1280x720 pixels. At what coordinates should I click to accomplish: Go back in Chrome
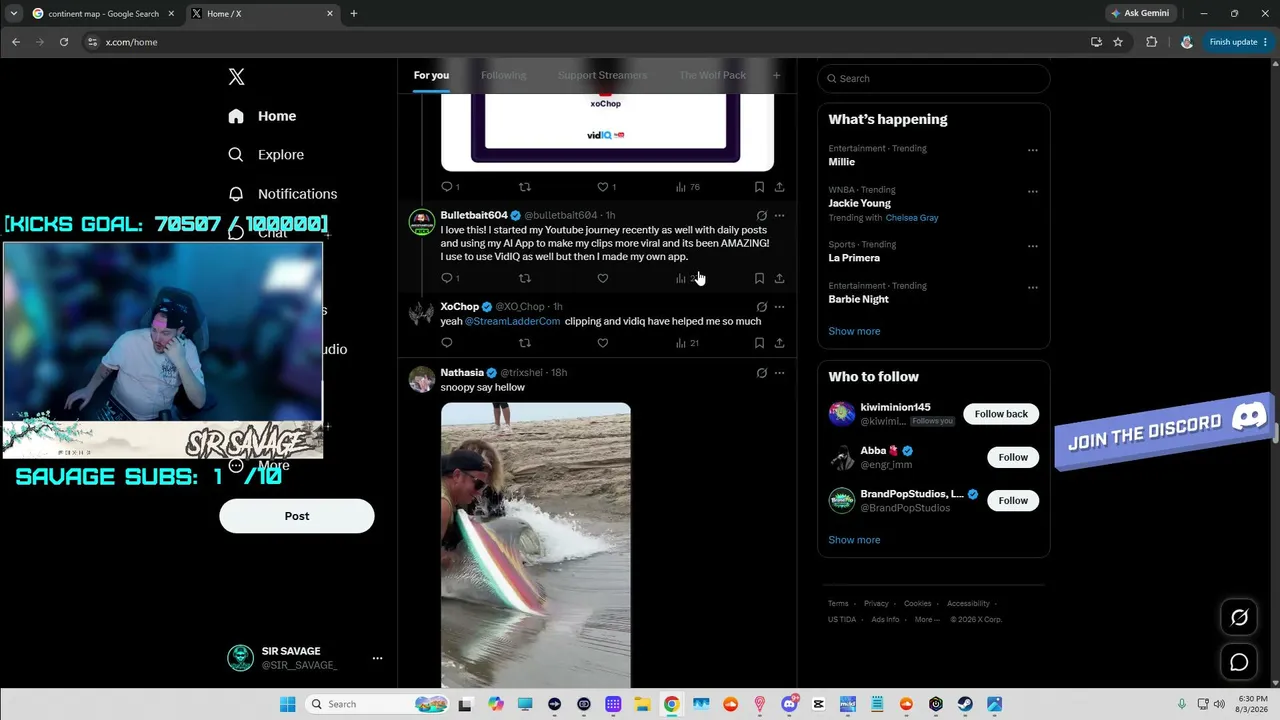pos(16,42)
